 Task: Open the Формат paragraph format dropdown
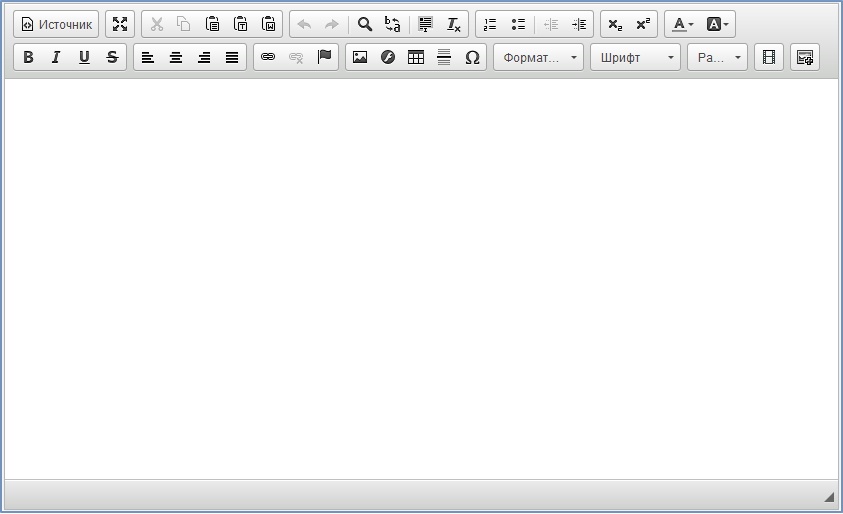[539, 57]
